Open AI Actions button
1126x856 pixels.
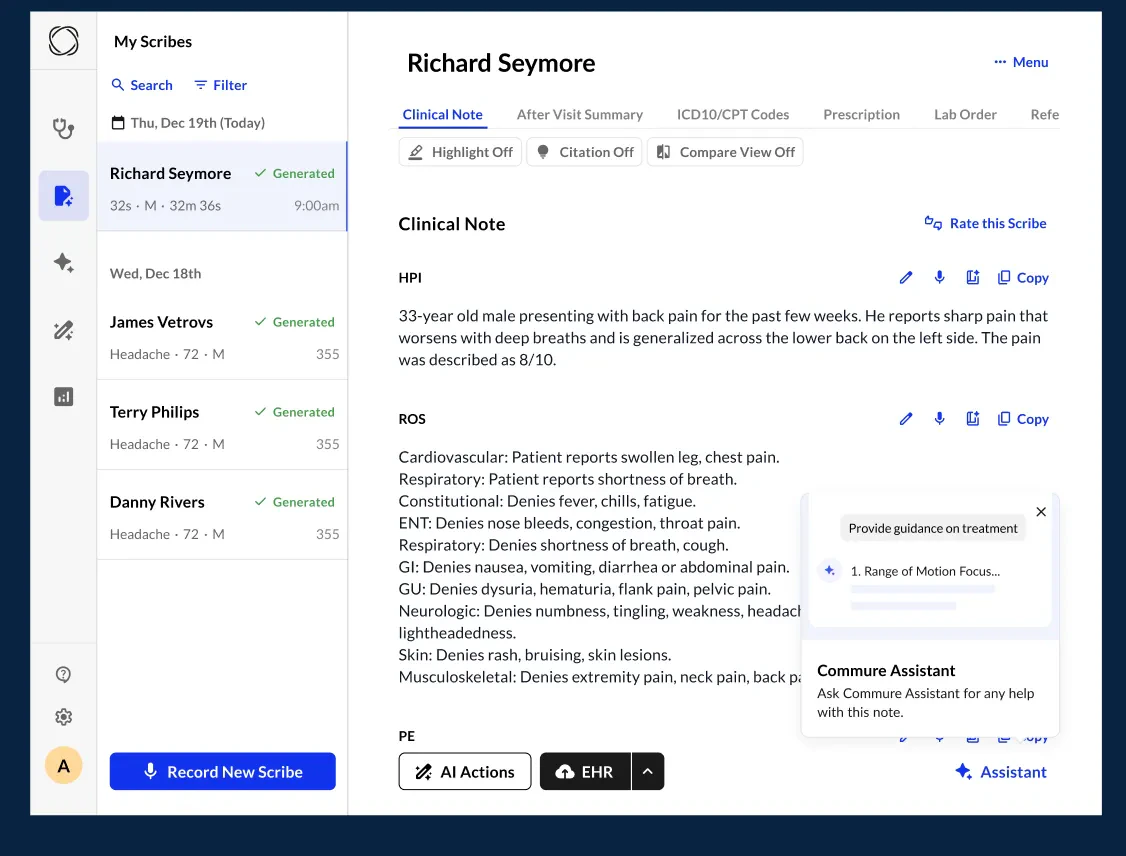pos(465,771)
